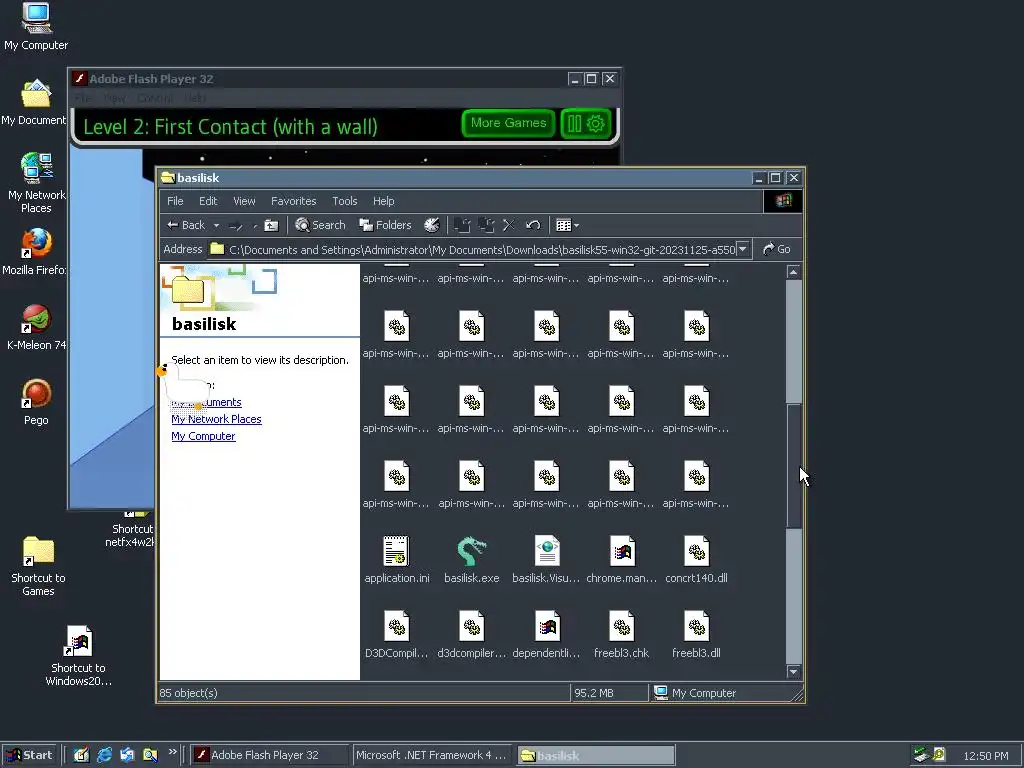Expand quick launch overflow chevron
1024x768 pixels.
tap(172, 752)
